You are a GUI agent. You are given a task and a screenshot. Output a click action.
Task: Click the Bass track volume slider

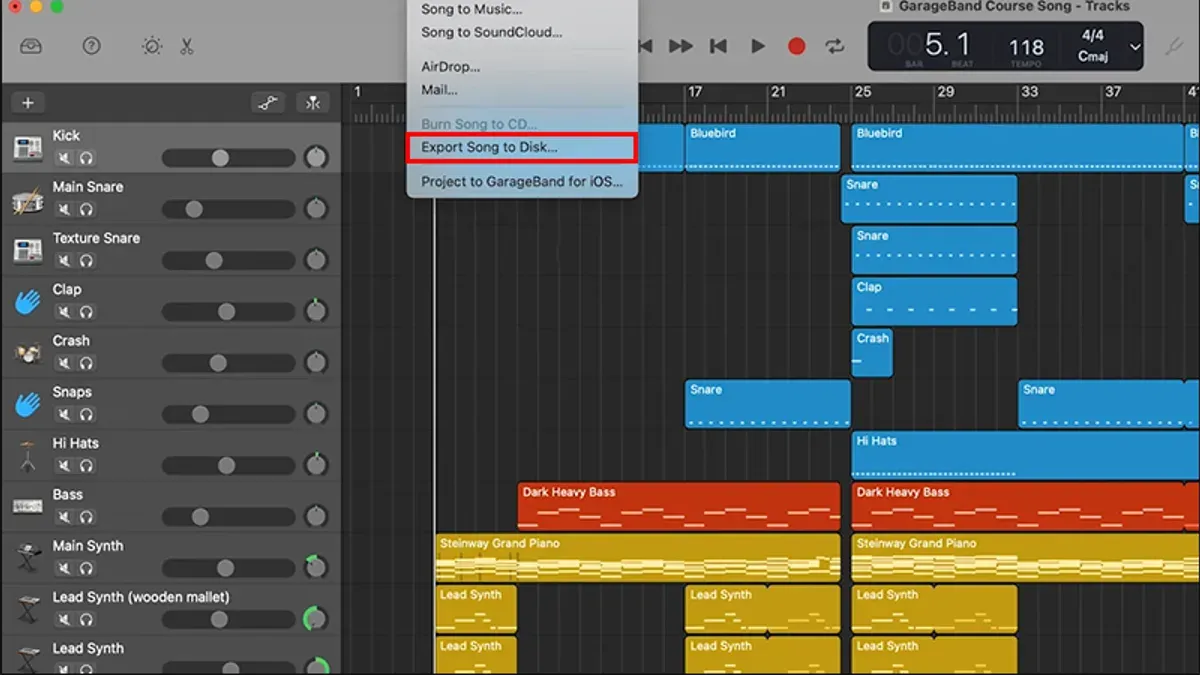pos(228,517)
